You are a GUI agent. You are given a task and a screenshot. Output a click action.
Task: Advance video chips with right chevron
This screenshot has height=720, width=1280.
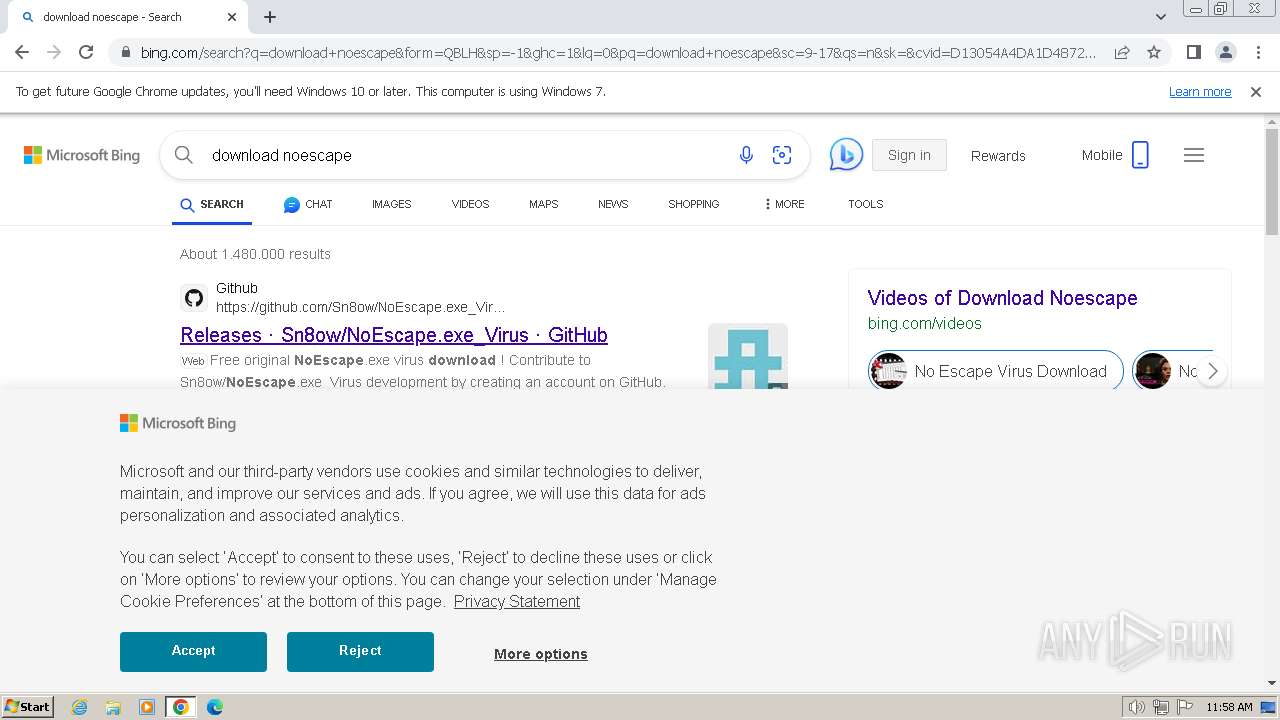tap(1212, 371)
